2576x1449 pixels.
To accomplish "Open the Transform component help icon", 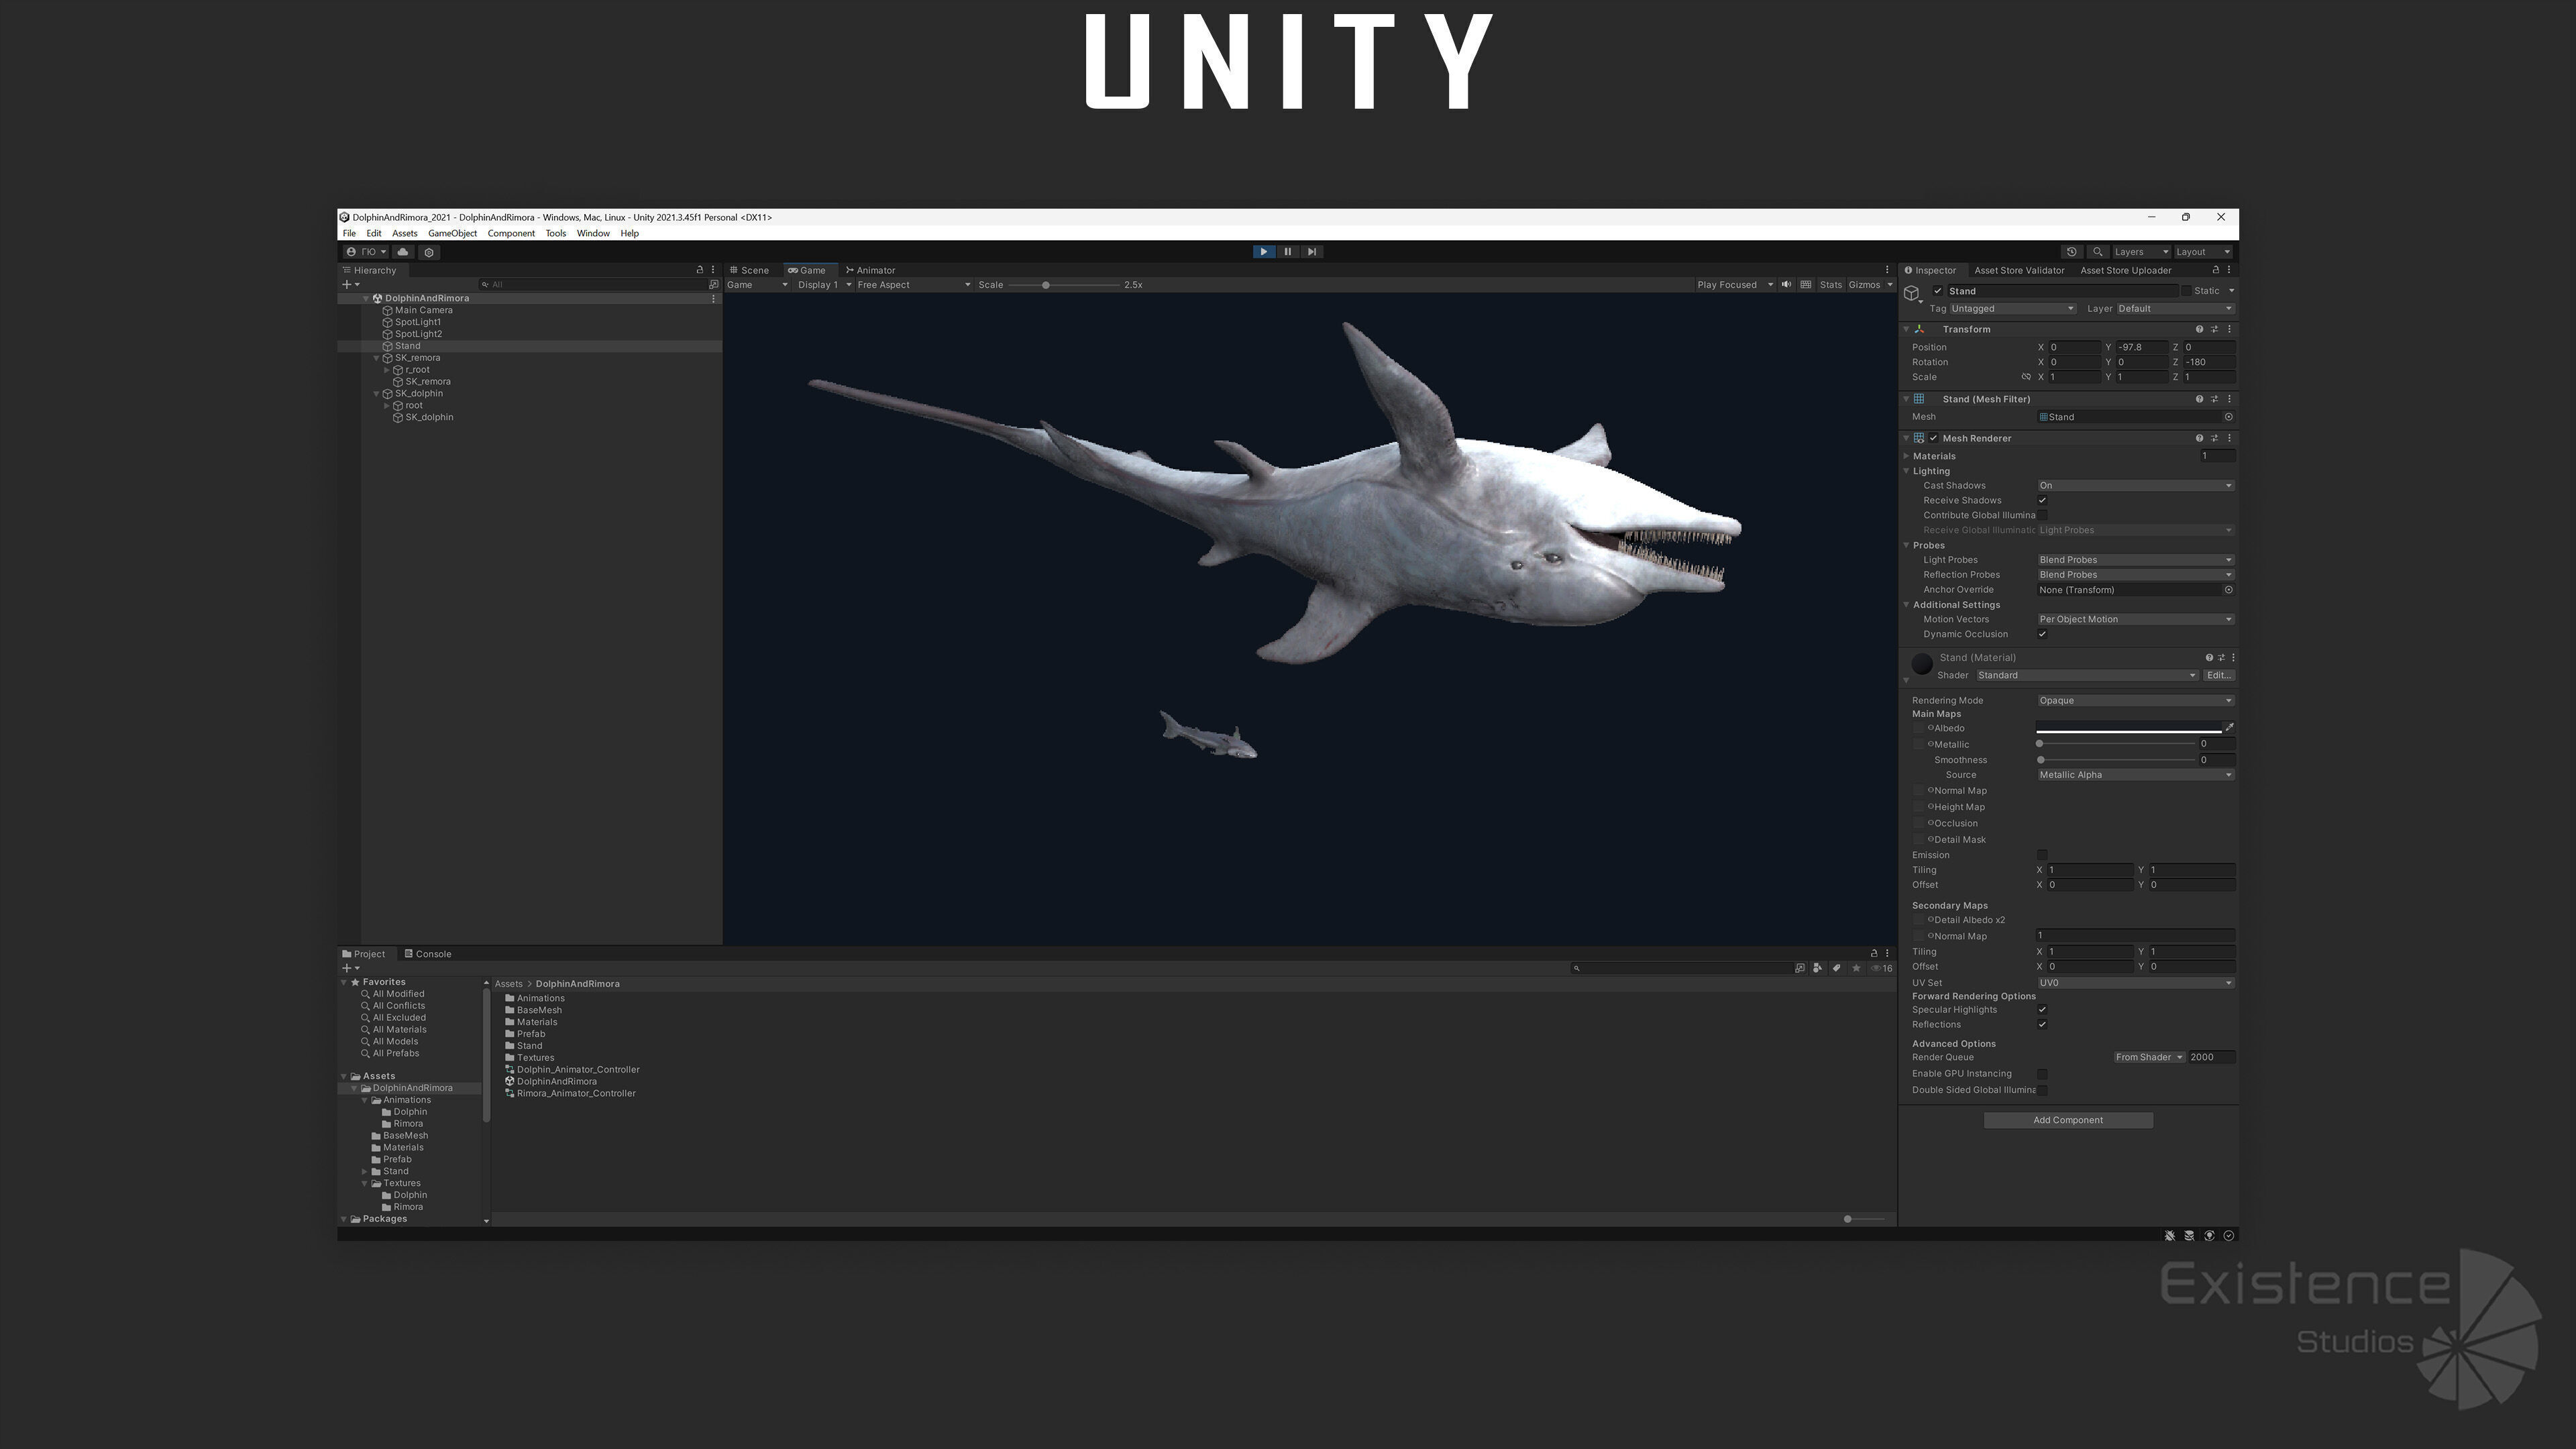I will (2199, 329).
